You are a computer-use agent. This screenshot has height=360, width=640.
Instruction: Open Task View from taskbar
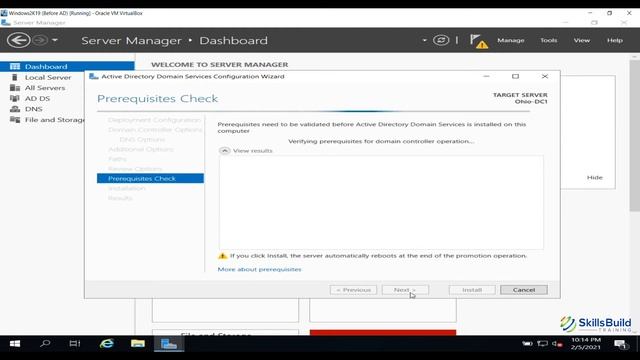point(75,344)
